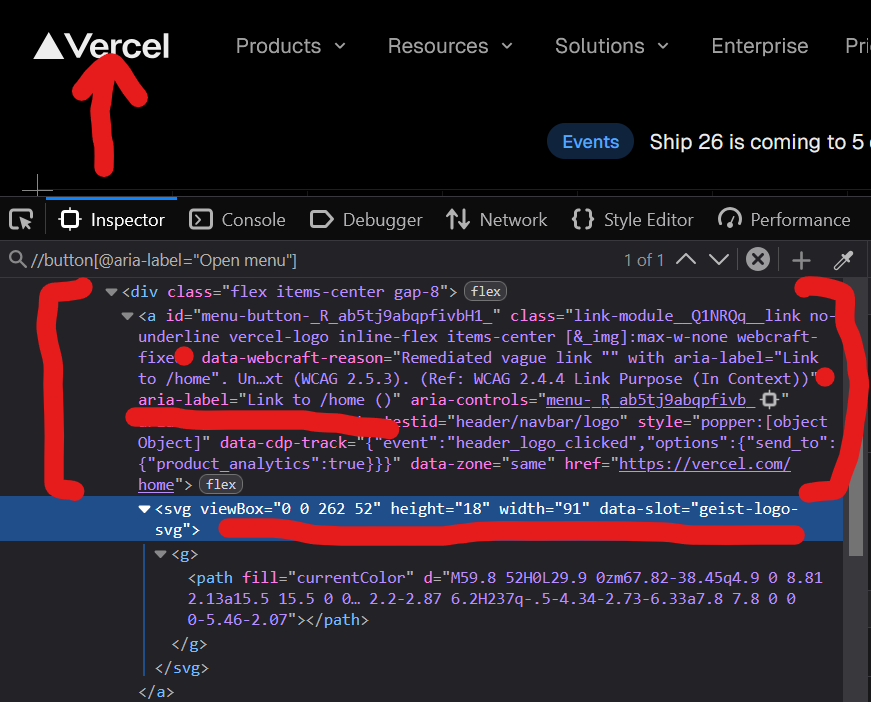871x702 pixels.
Task: Collapse the g element node
Action: point(161,554)
